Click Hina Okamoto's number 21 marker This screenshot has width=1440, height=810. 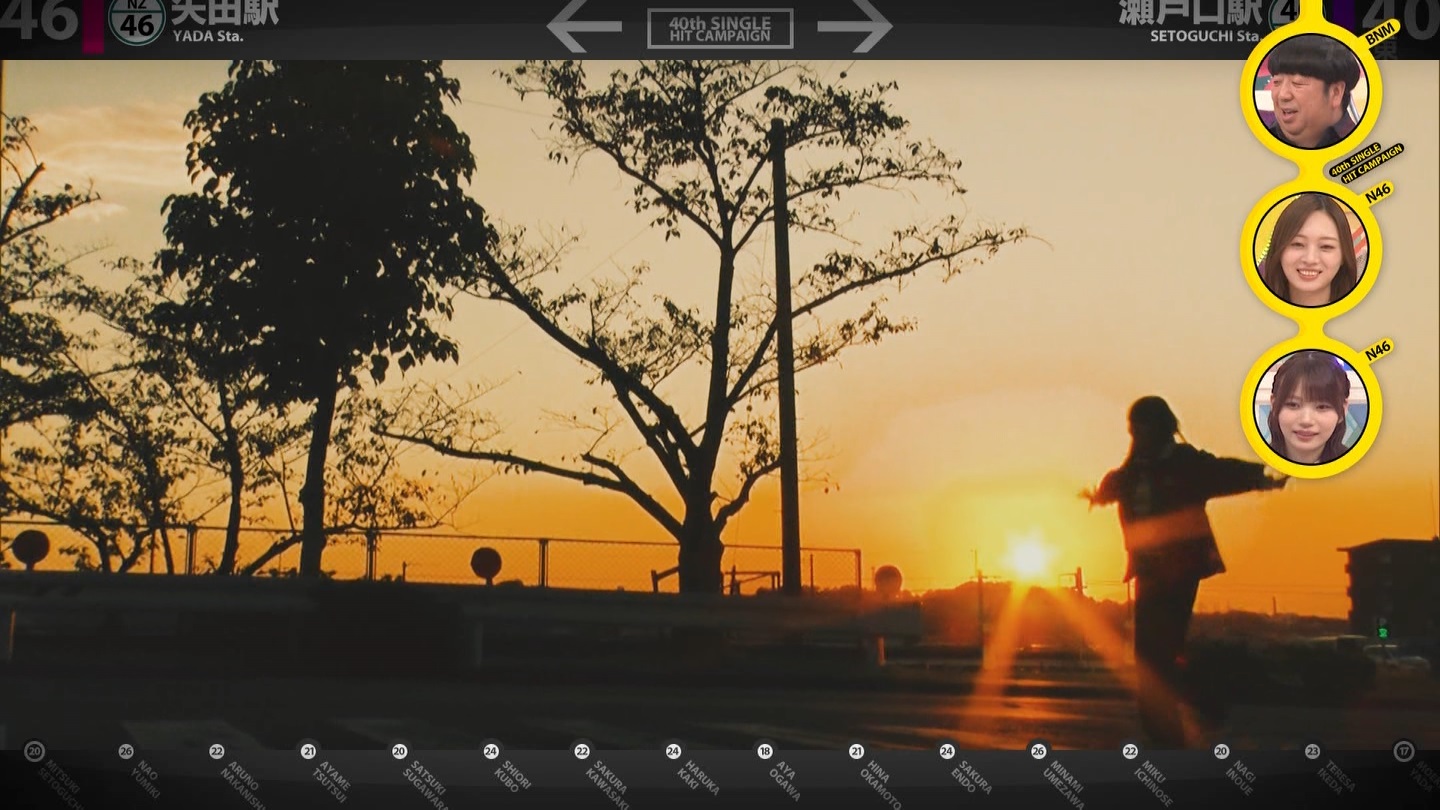856,751
